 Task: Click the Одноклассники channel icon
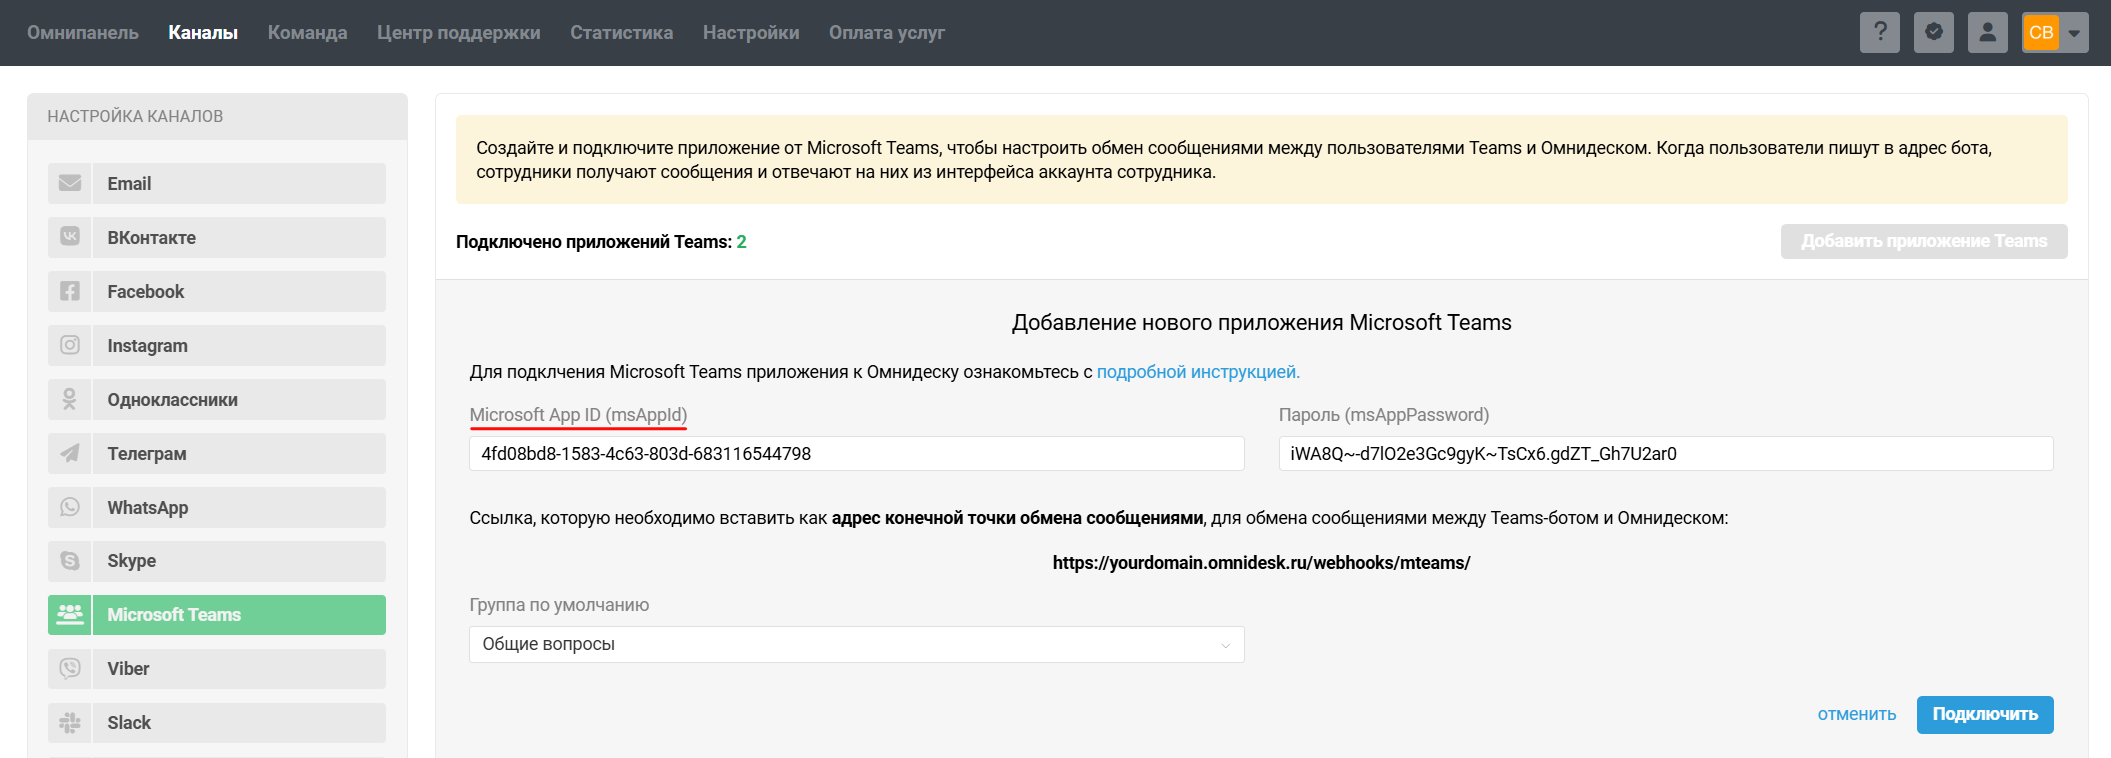[x=70, y=400]
